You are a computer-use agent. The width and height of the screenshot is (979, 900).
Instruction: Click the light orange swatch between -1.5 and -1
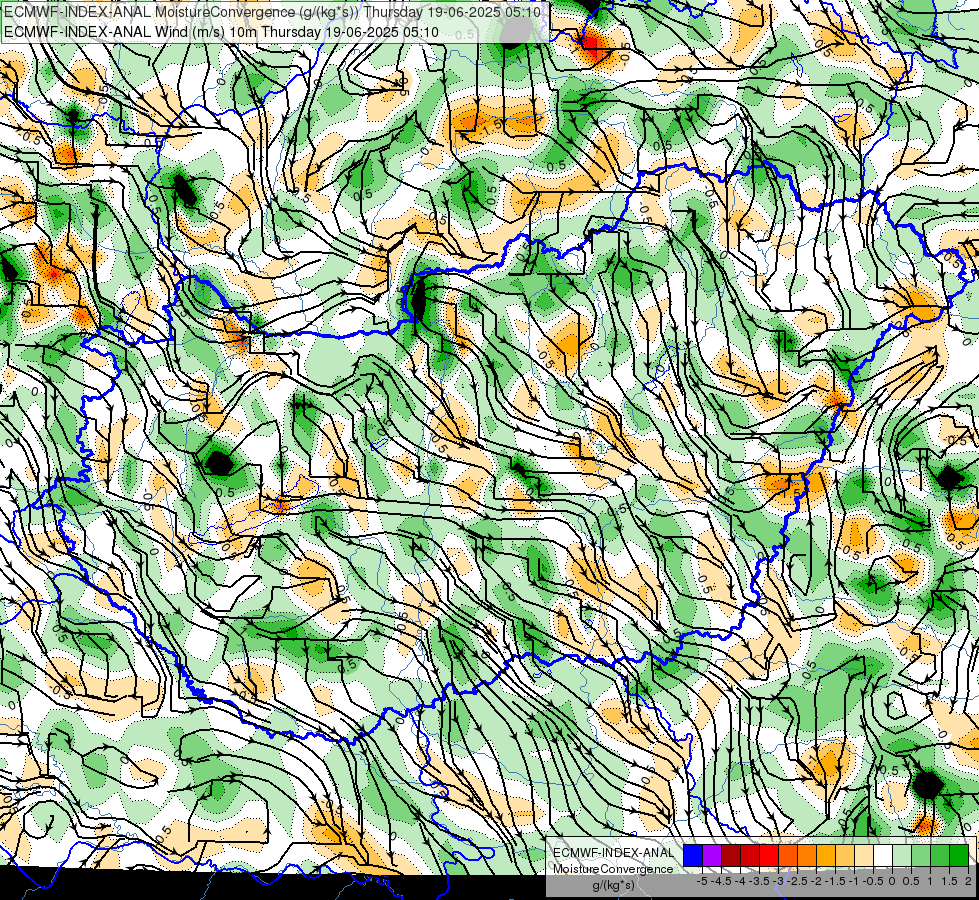coord(845,856)
